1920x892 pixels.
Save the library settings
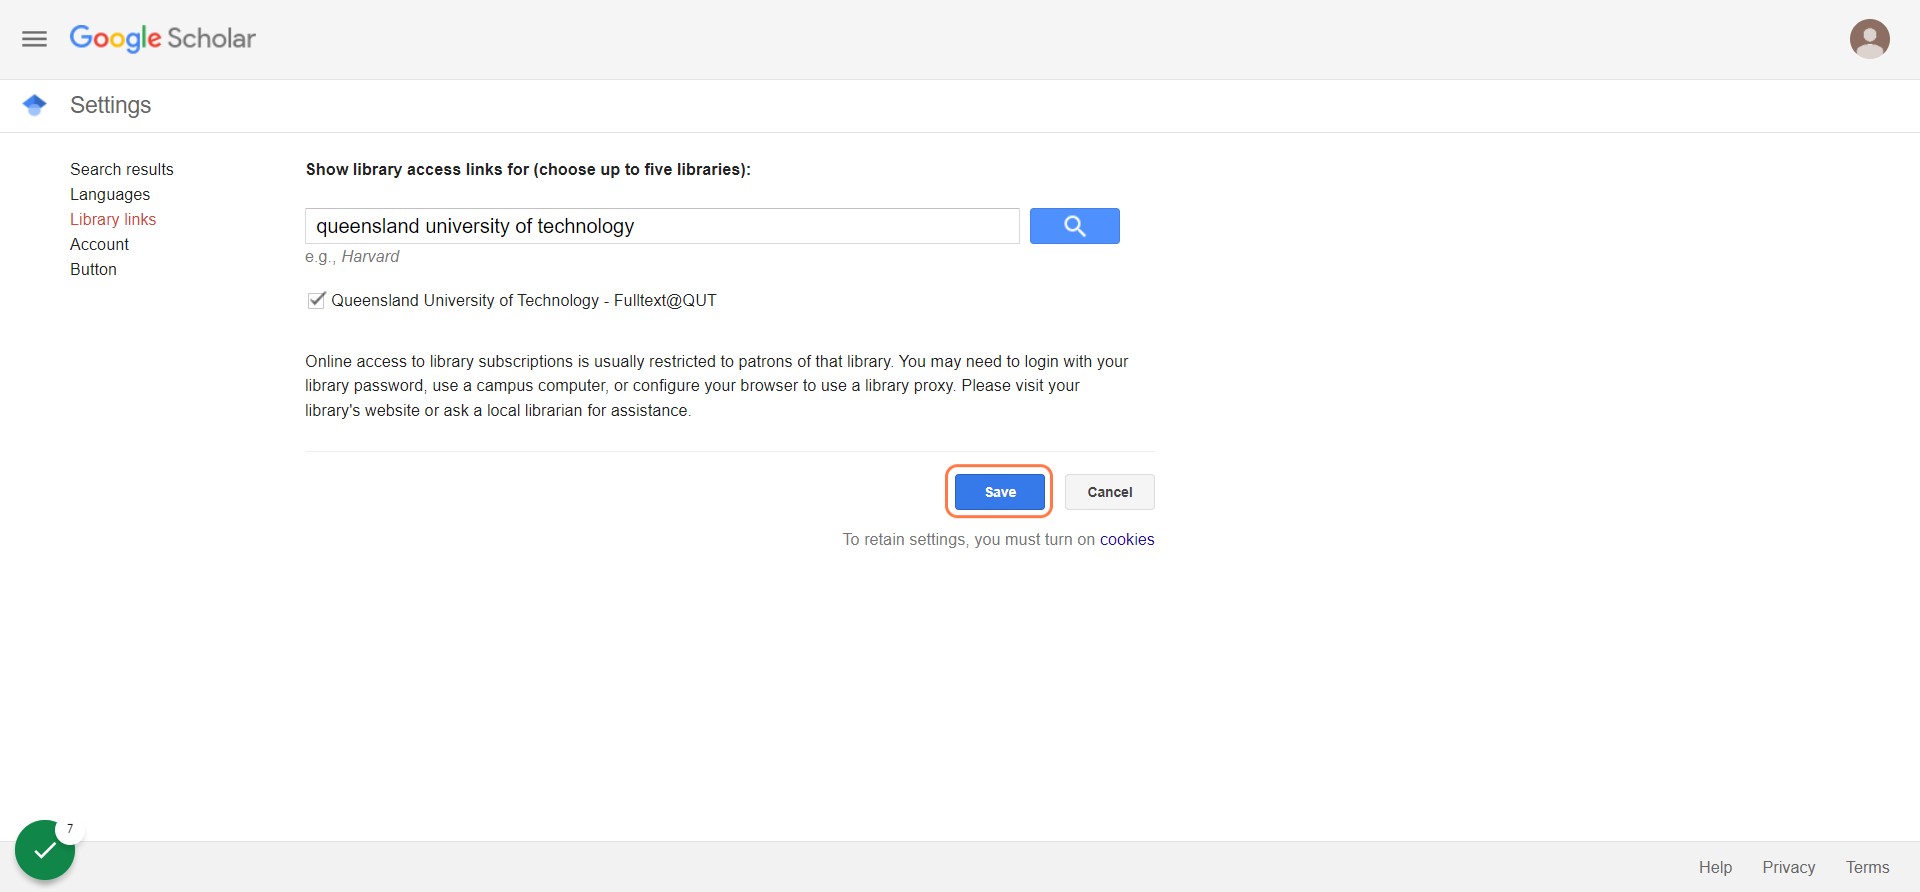click(1000, 492)
